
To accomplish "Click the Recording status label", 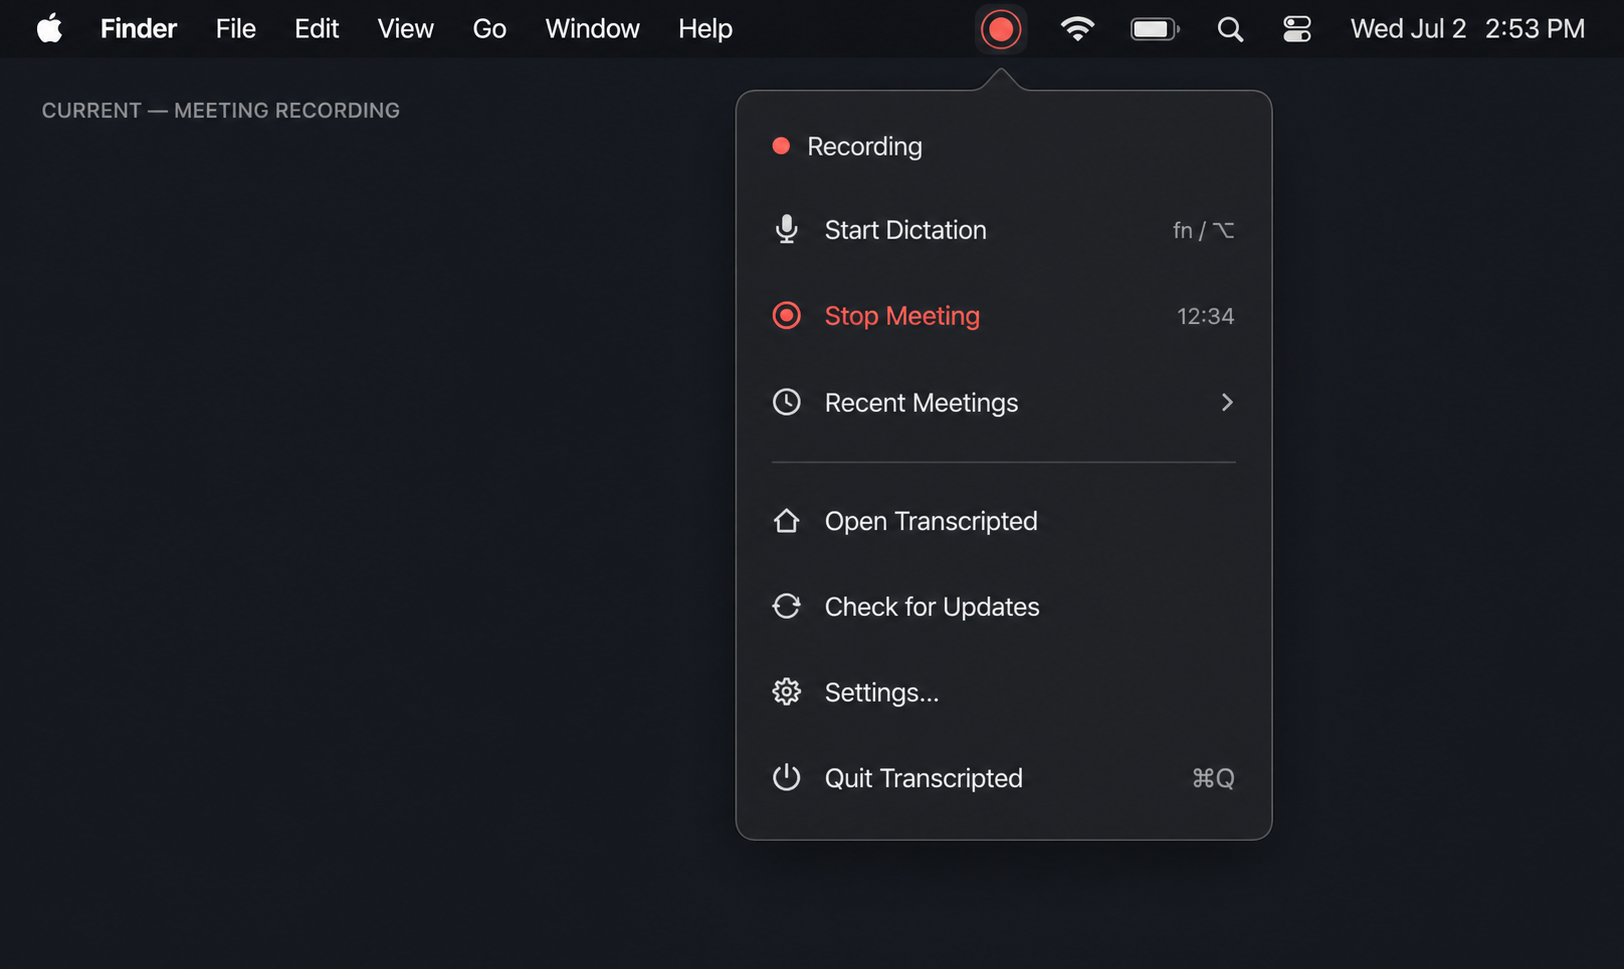I will click(864, 146).
